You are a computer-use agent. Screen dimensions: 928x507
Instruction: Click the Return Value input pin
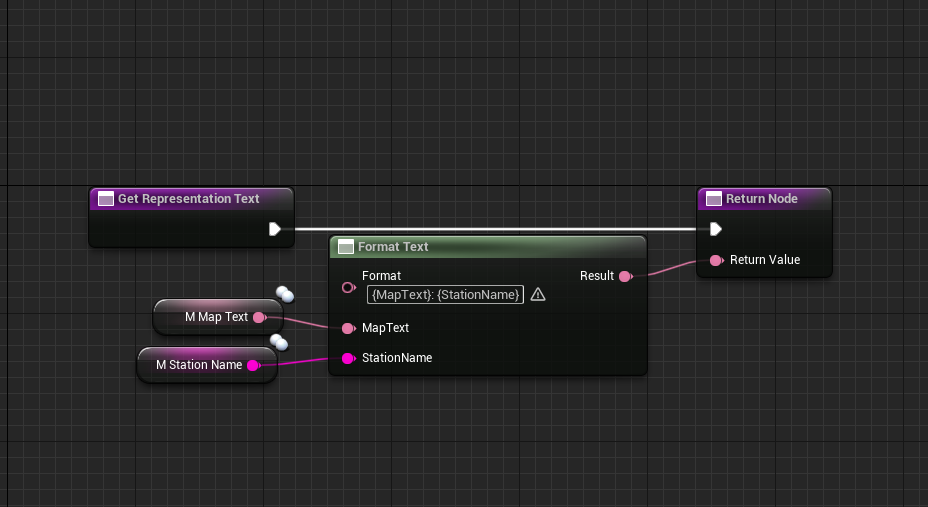pos(717,260)
